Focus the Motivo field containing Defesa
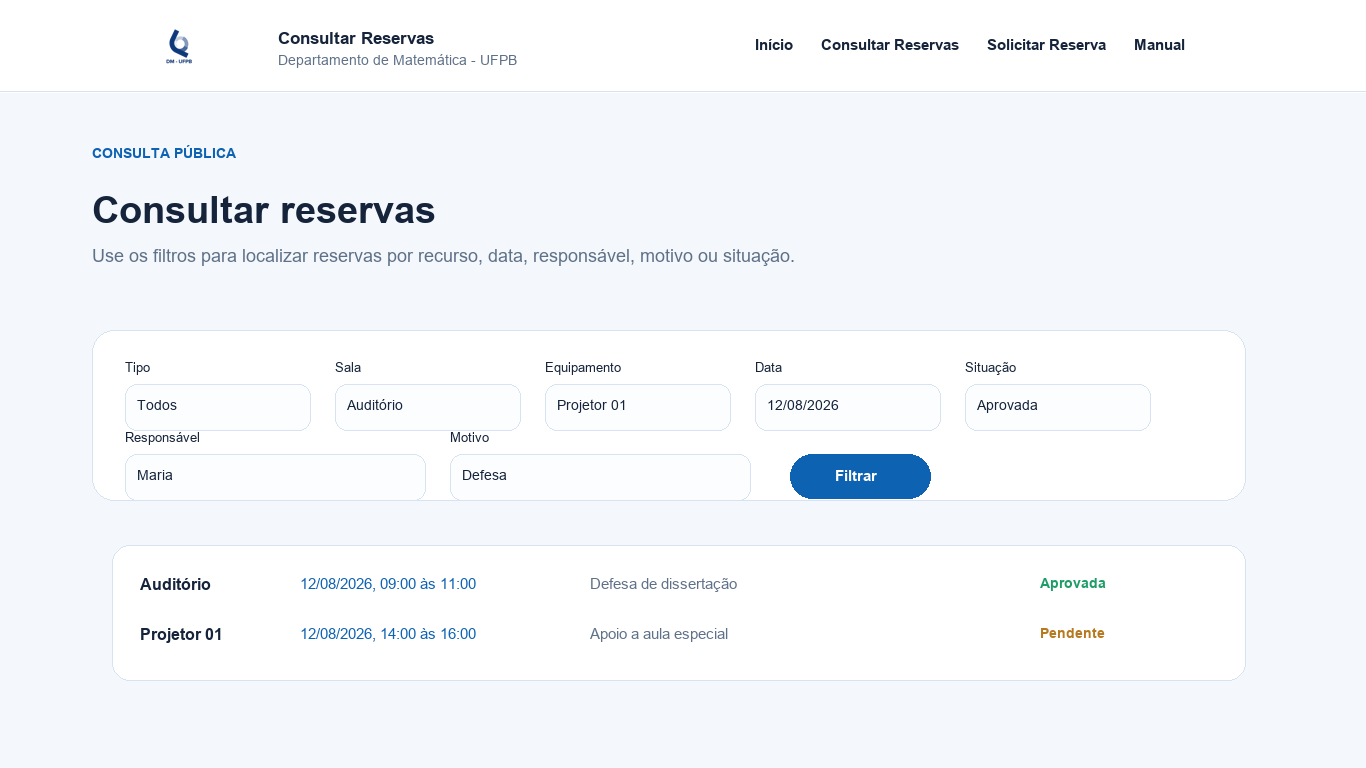Image resolution: width=1366 pixels, height=768 pixels. (600, 477)
